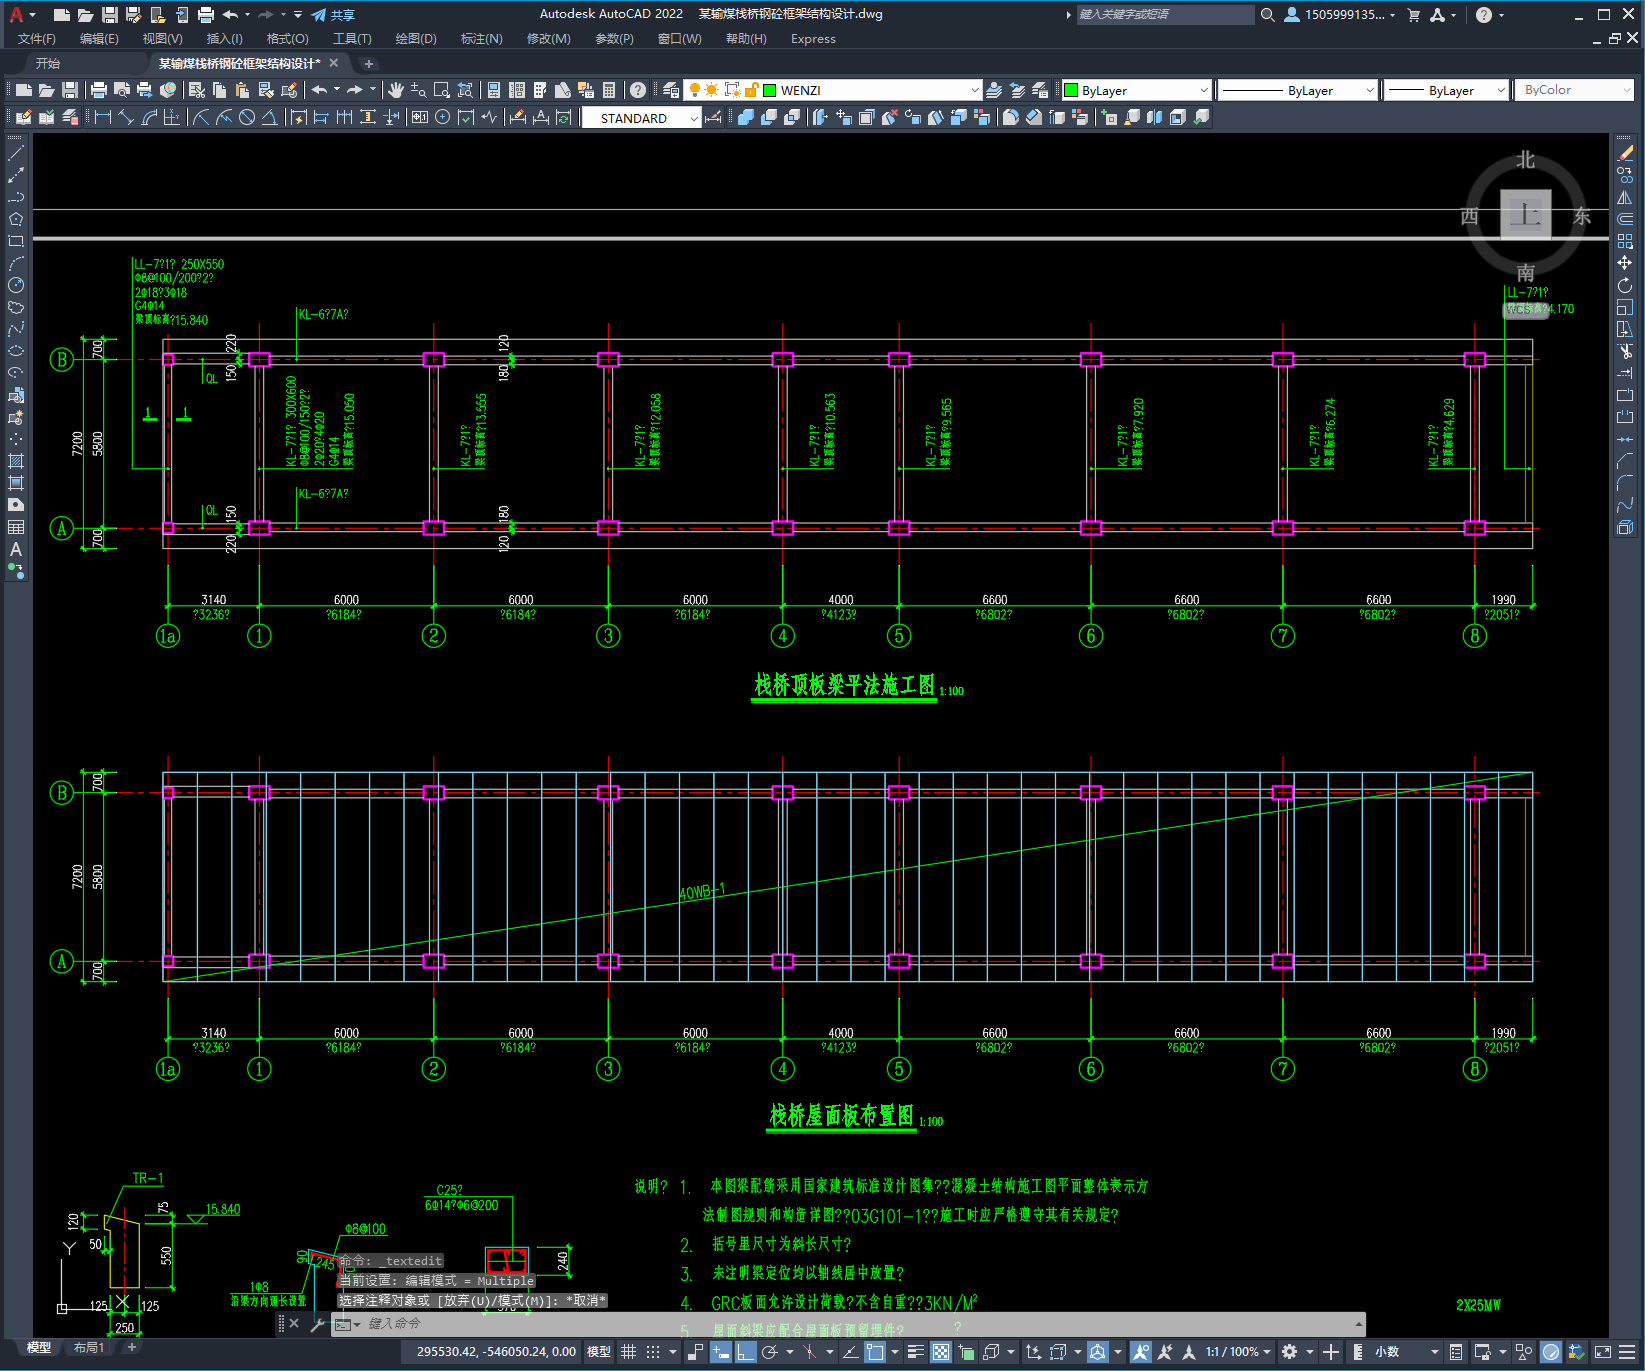Click the Diameter dimension icon
This screenshot has width=1645, height=1371.
point(246,117)
